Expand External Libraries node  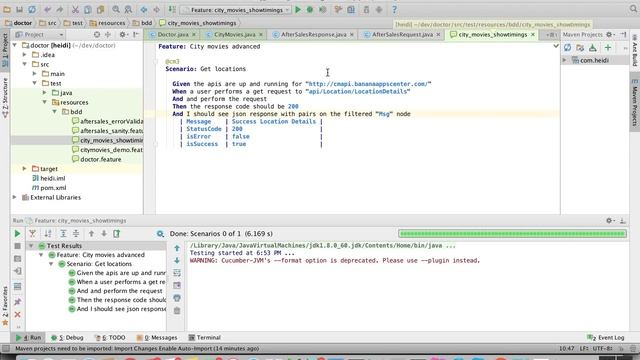(15, 197)
